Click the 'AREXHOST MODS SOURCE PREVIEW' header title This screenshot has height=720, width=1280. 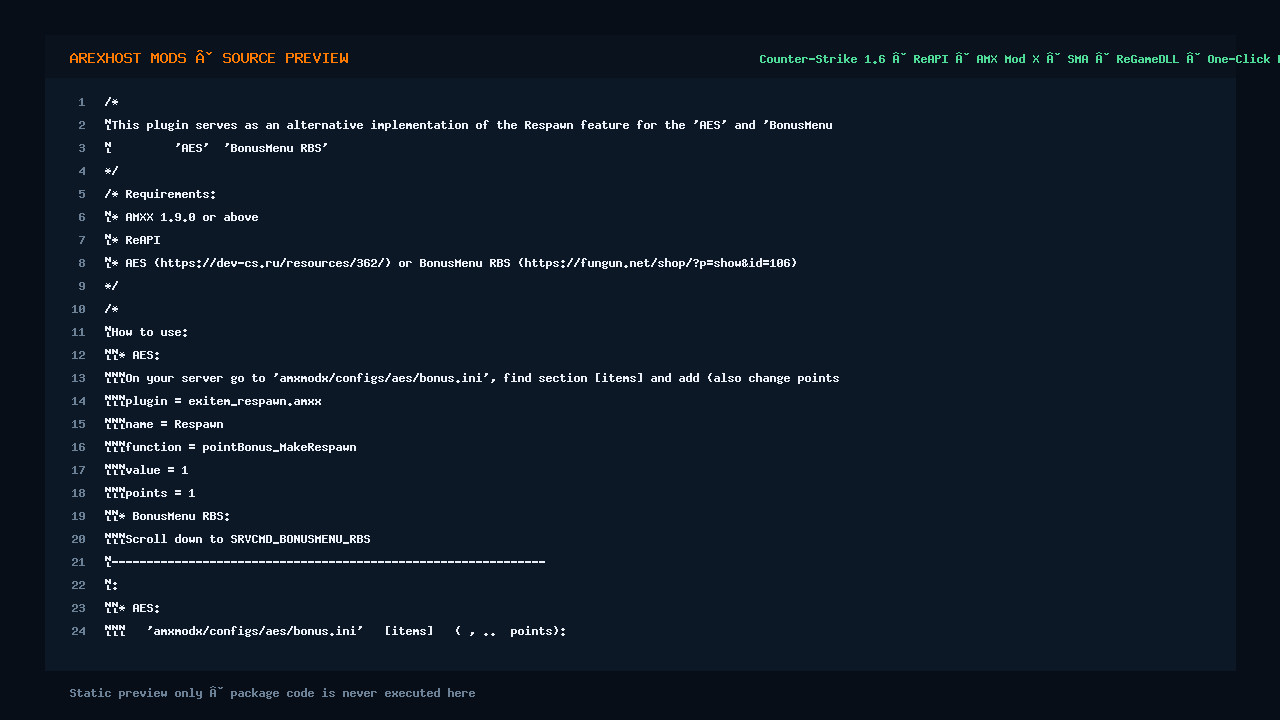click(209, 58)
